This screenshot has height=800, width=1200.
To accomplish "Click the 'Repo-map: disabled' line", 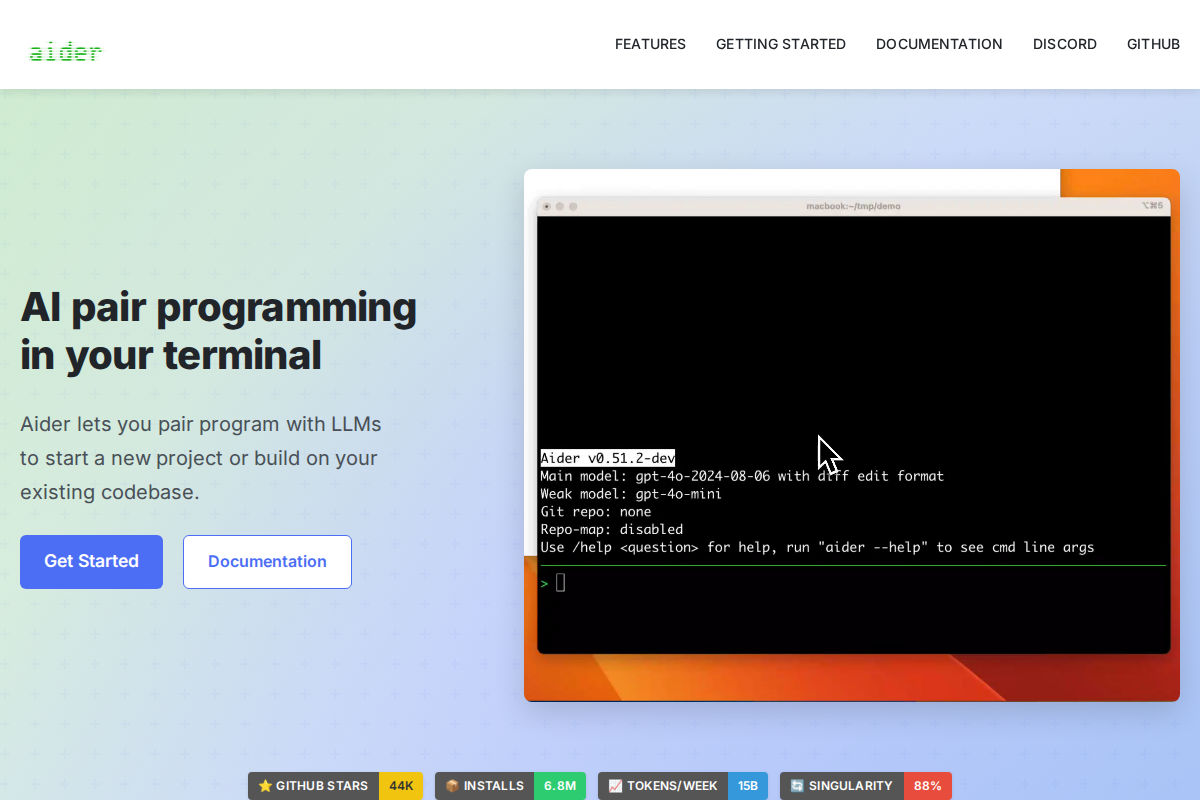I will [x=612, y=530].
